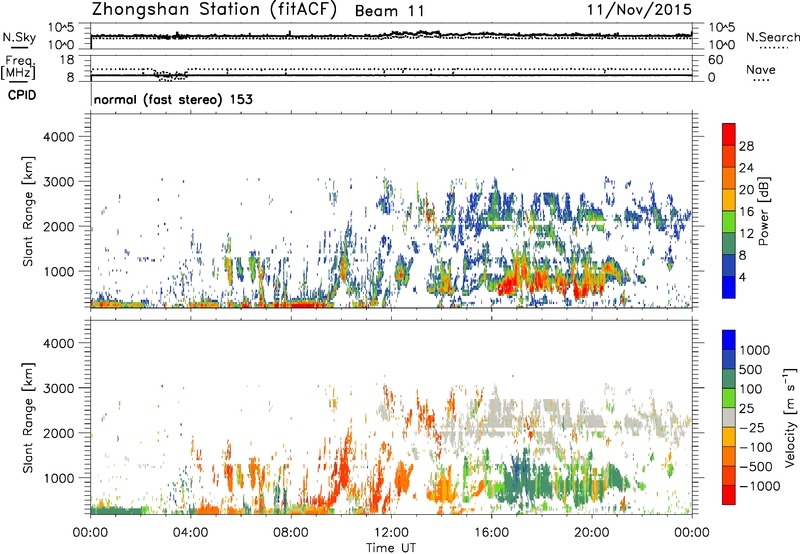Viewport: 800px width, 554px height.
Task: Click the '25' velocity colorbar tick
Action: [746, 408]
